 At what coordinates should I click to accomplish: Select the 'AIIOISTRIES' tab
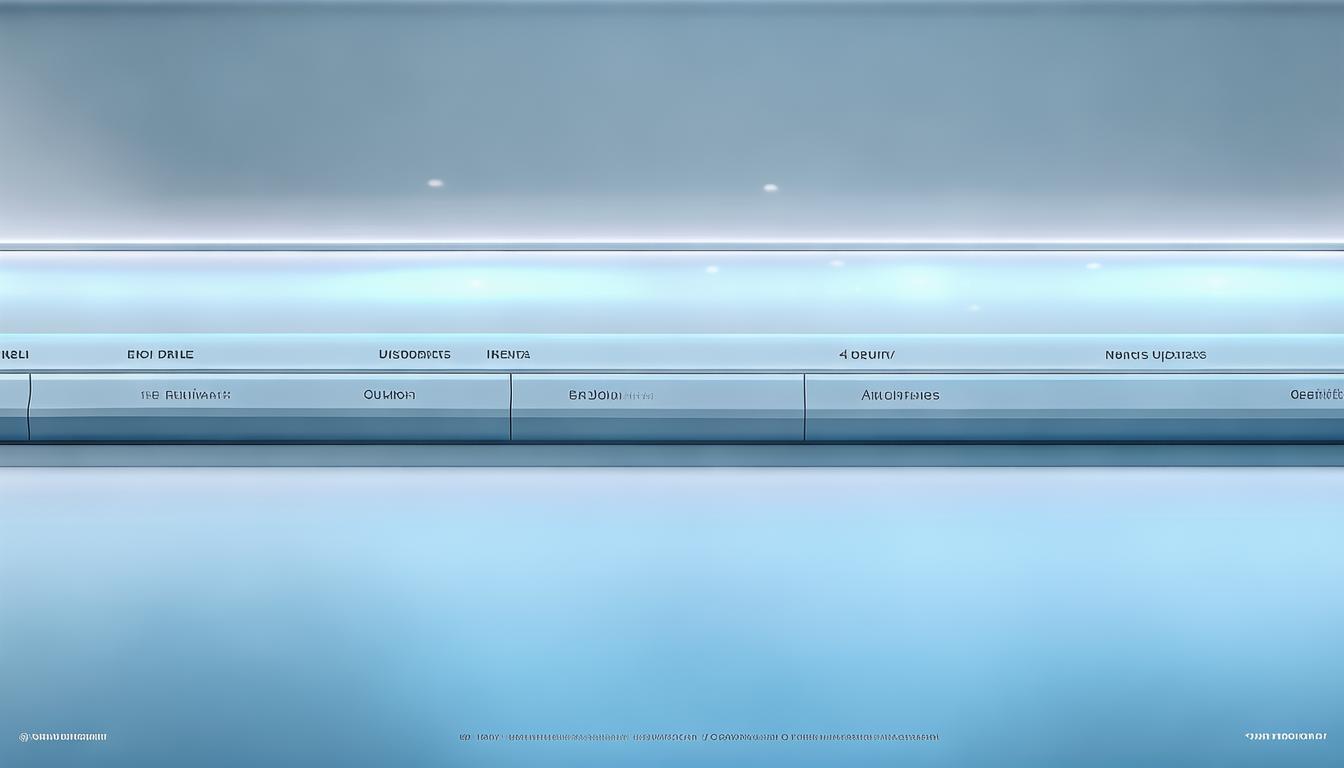[x=900, y=395]
